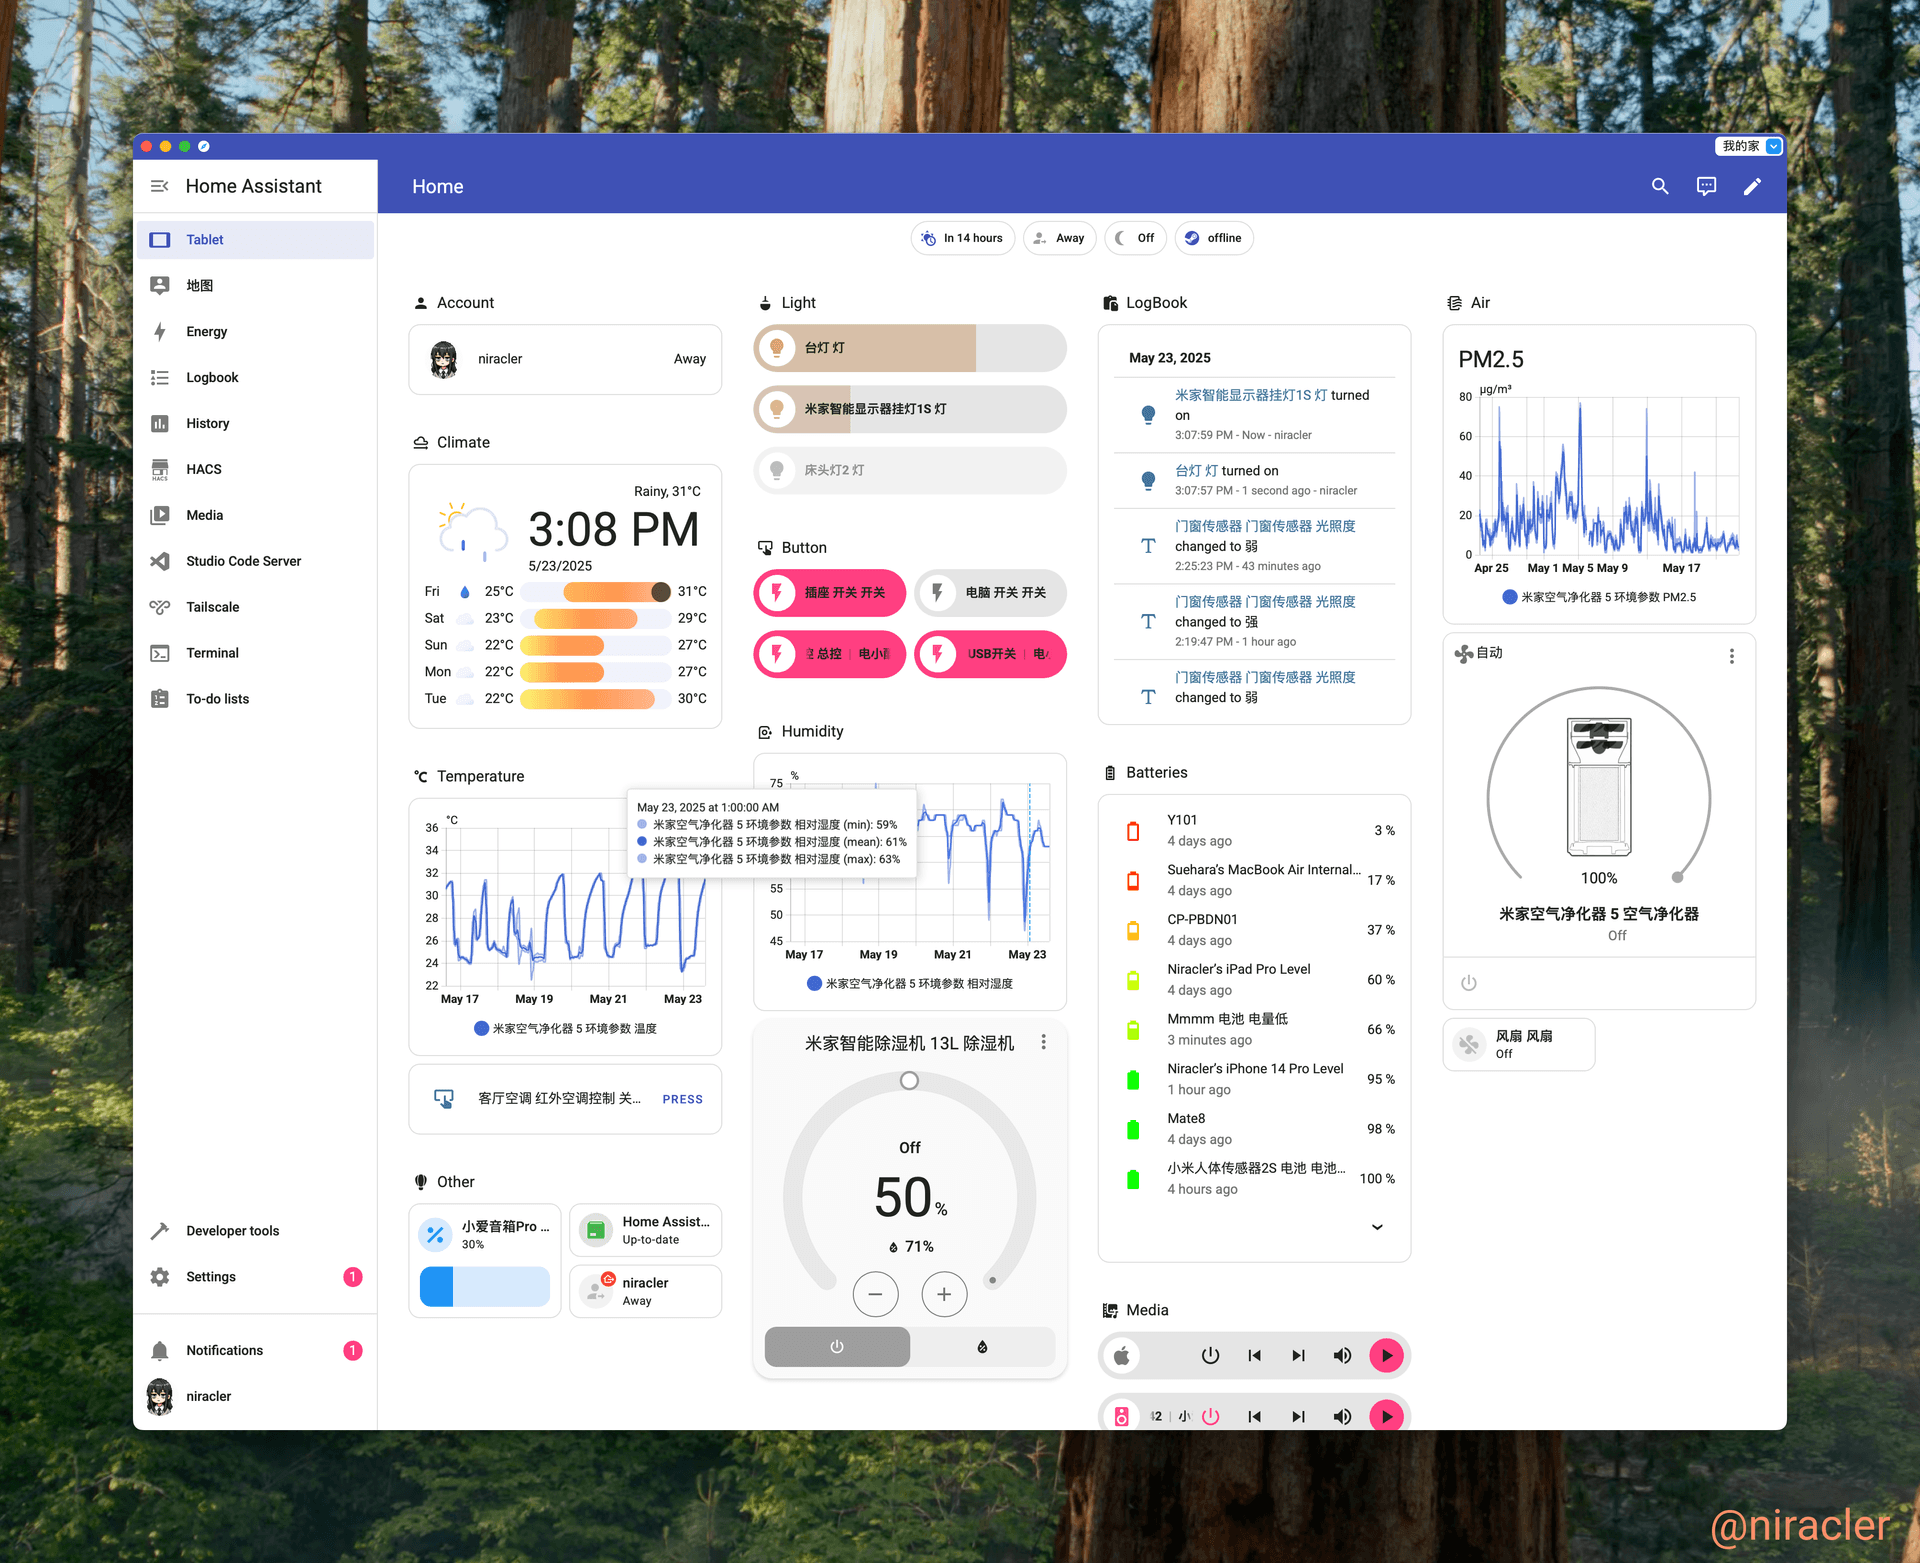
Task: Go to Developer tools in sidebar
Action: (x=232, y=1231)
